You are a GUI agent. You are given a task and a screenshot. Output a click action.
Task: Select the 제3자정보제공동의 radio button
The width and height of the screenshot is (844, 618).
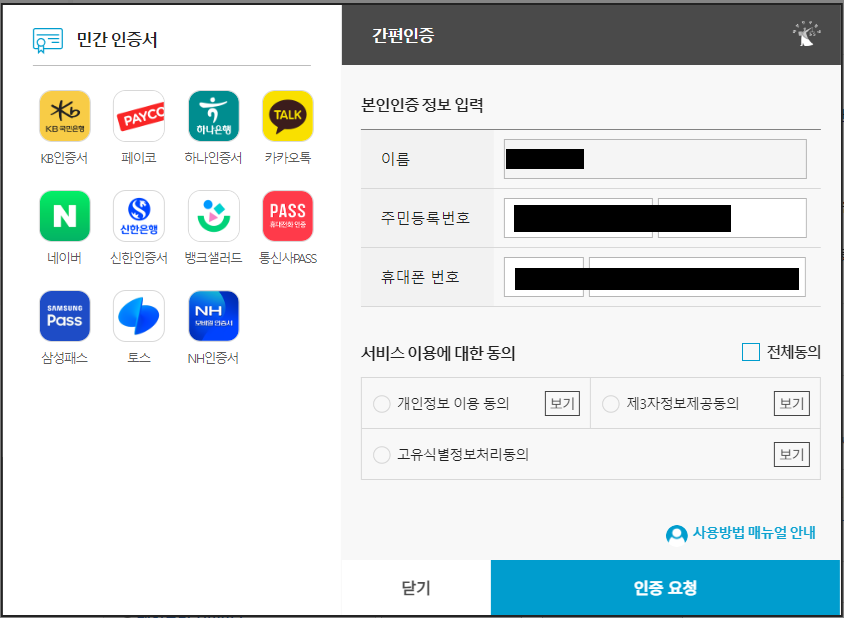611,404
